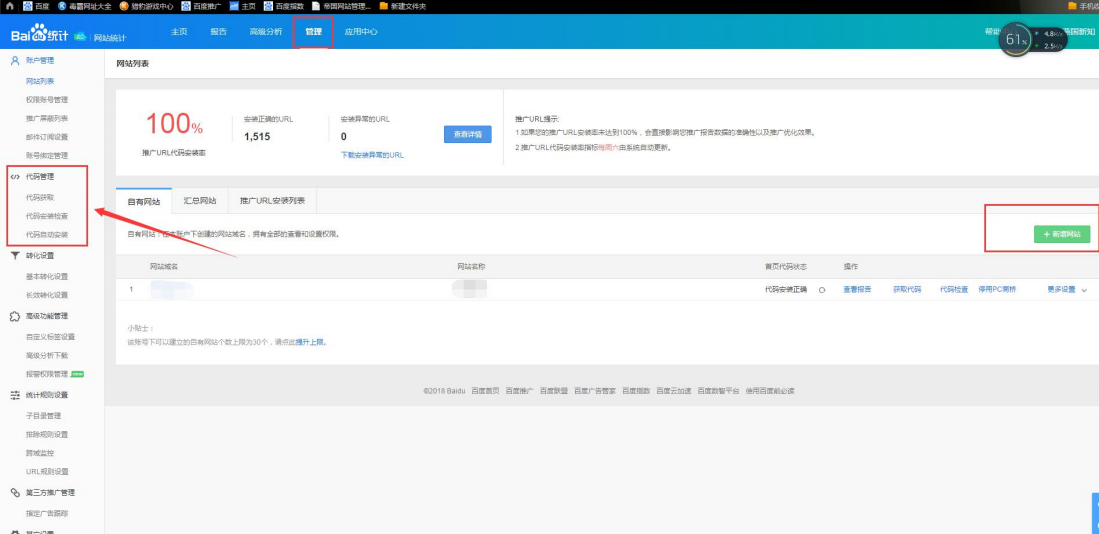
Task: Open 代码自动安装 in the sidebar
Action: point(47,235)
